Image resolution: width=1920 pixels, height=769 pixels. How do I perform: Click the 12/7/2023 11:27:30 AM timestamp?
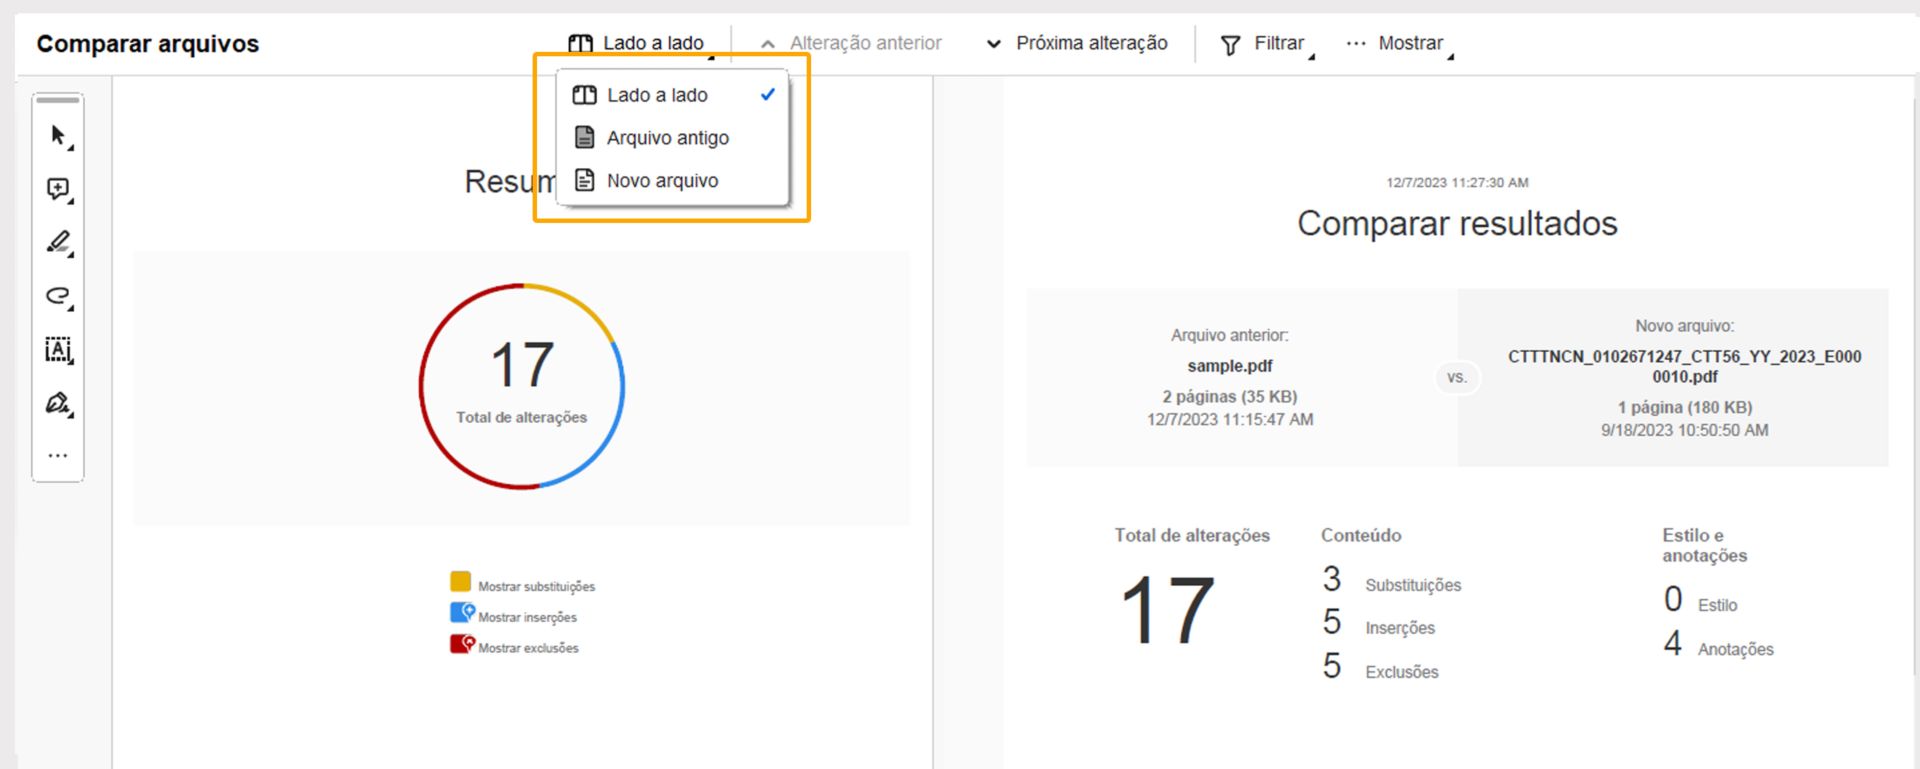click(1457, 182)
